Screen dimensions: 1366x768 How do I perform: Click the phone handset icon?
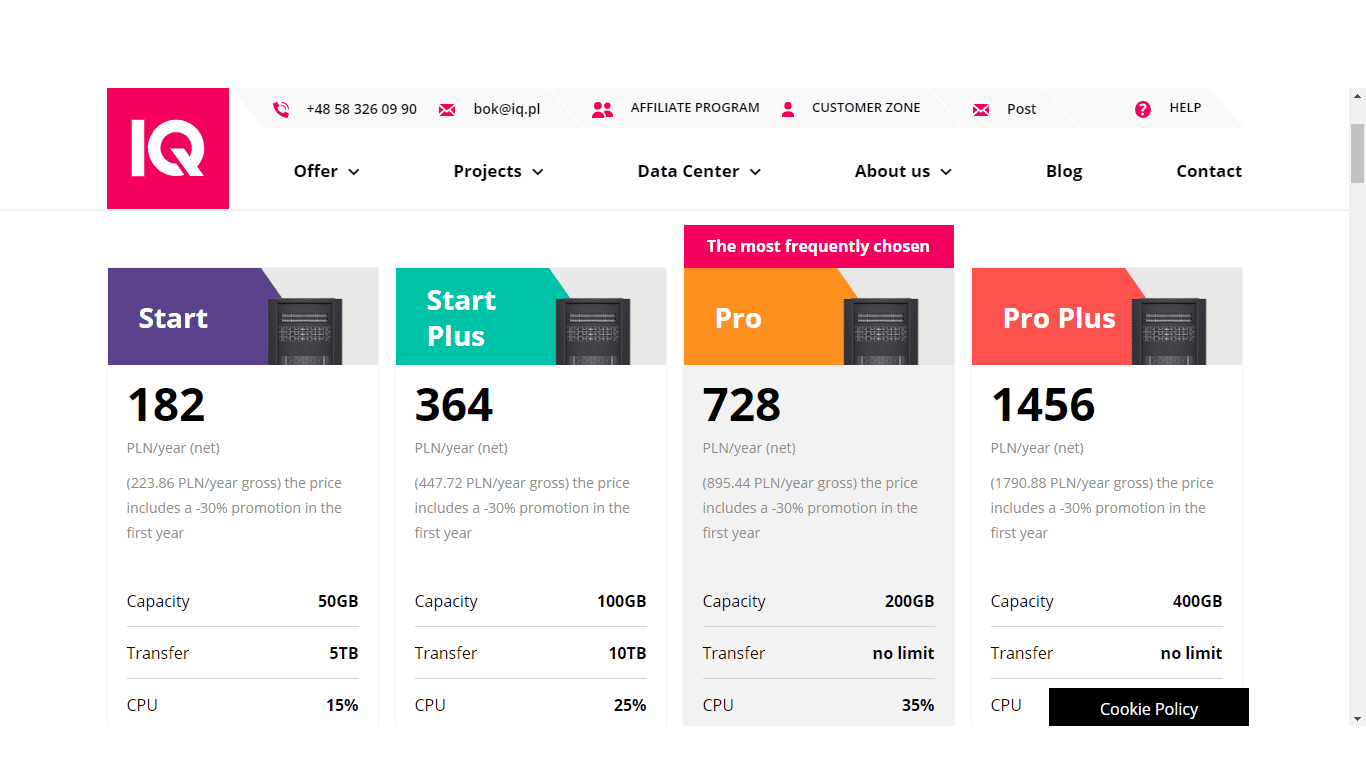281,109
